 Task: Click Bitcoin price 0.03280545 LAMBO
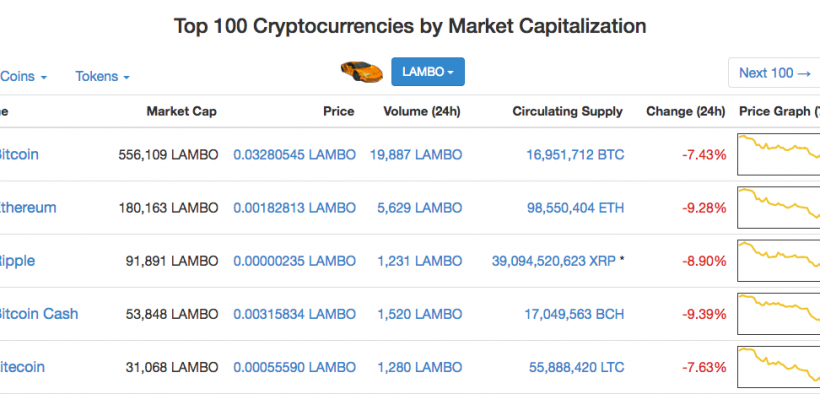[x=294, y=155]
